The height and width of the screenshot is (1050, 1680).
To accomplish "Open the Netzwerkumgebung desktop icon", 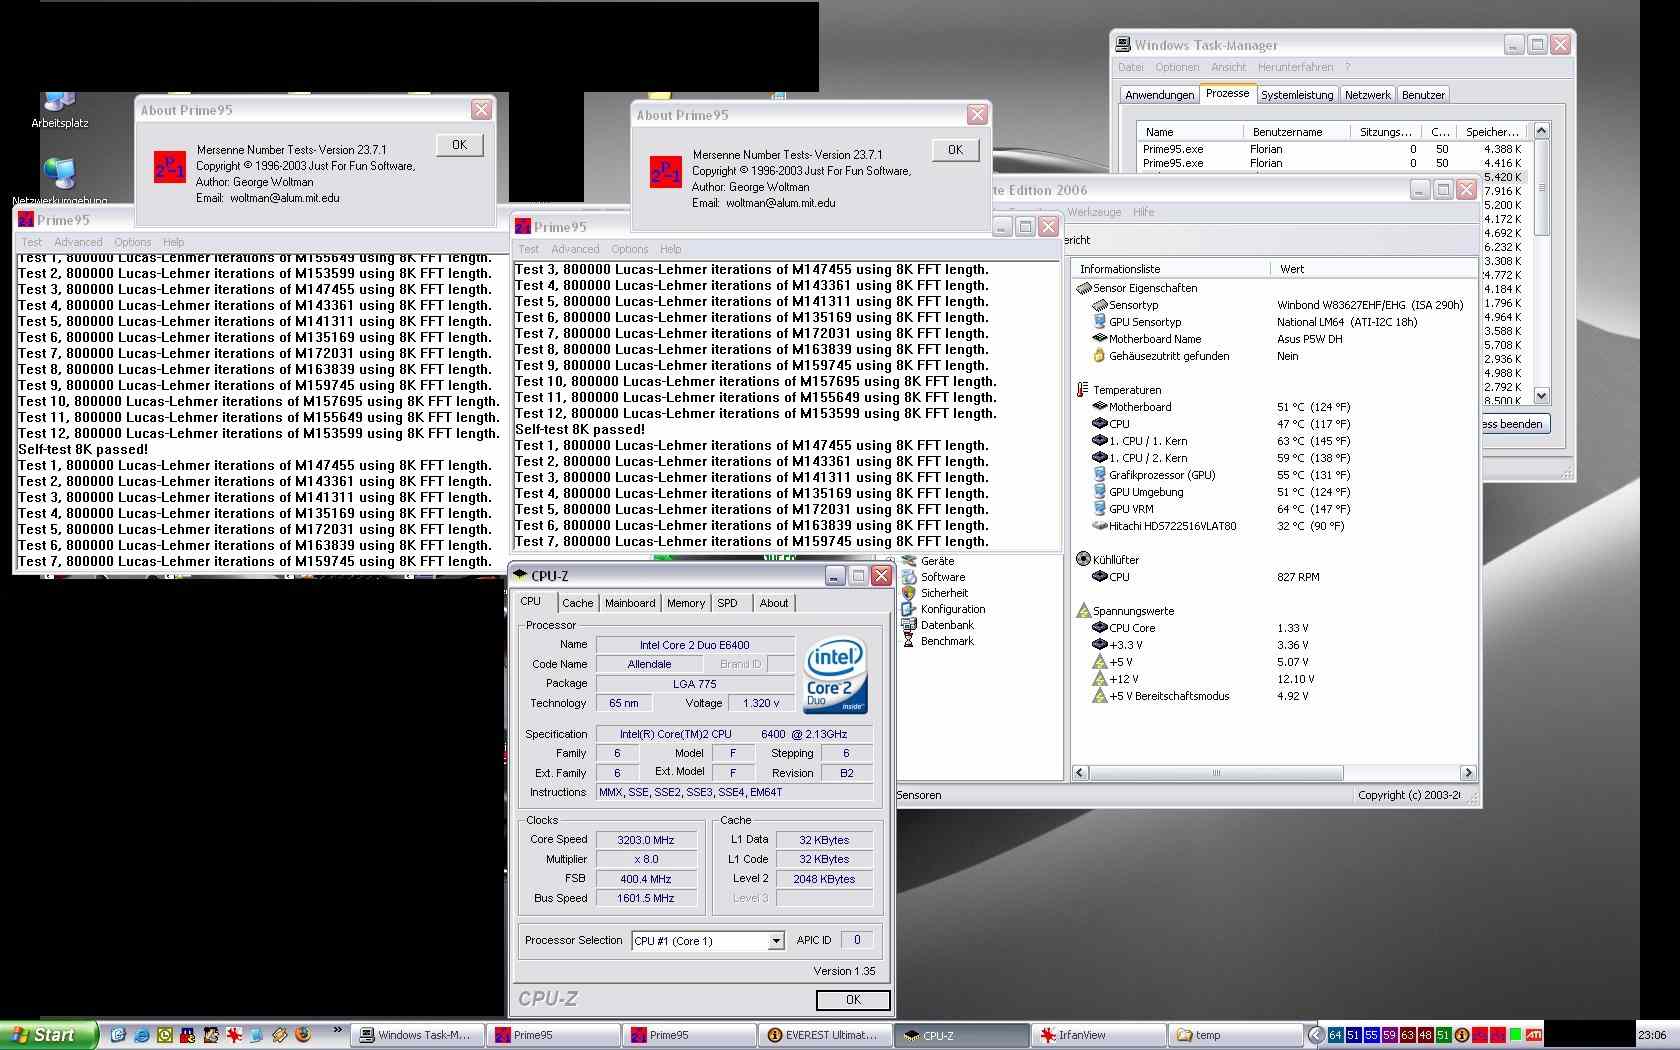I will click(60, 181).
